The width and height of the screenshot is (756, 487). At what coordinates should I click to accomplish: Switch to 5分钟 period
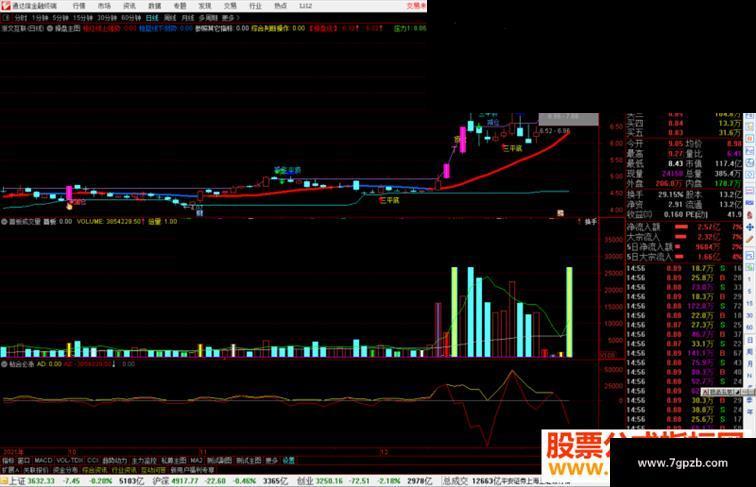coord(60,18)
